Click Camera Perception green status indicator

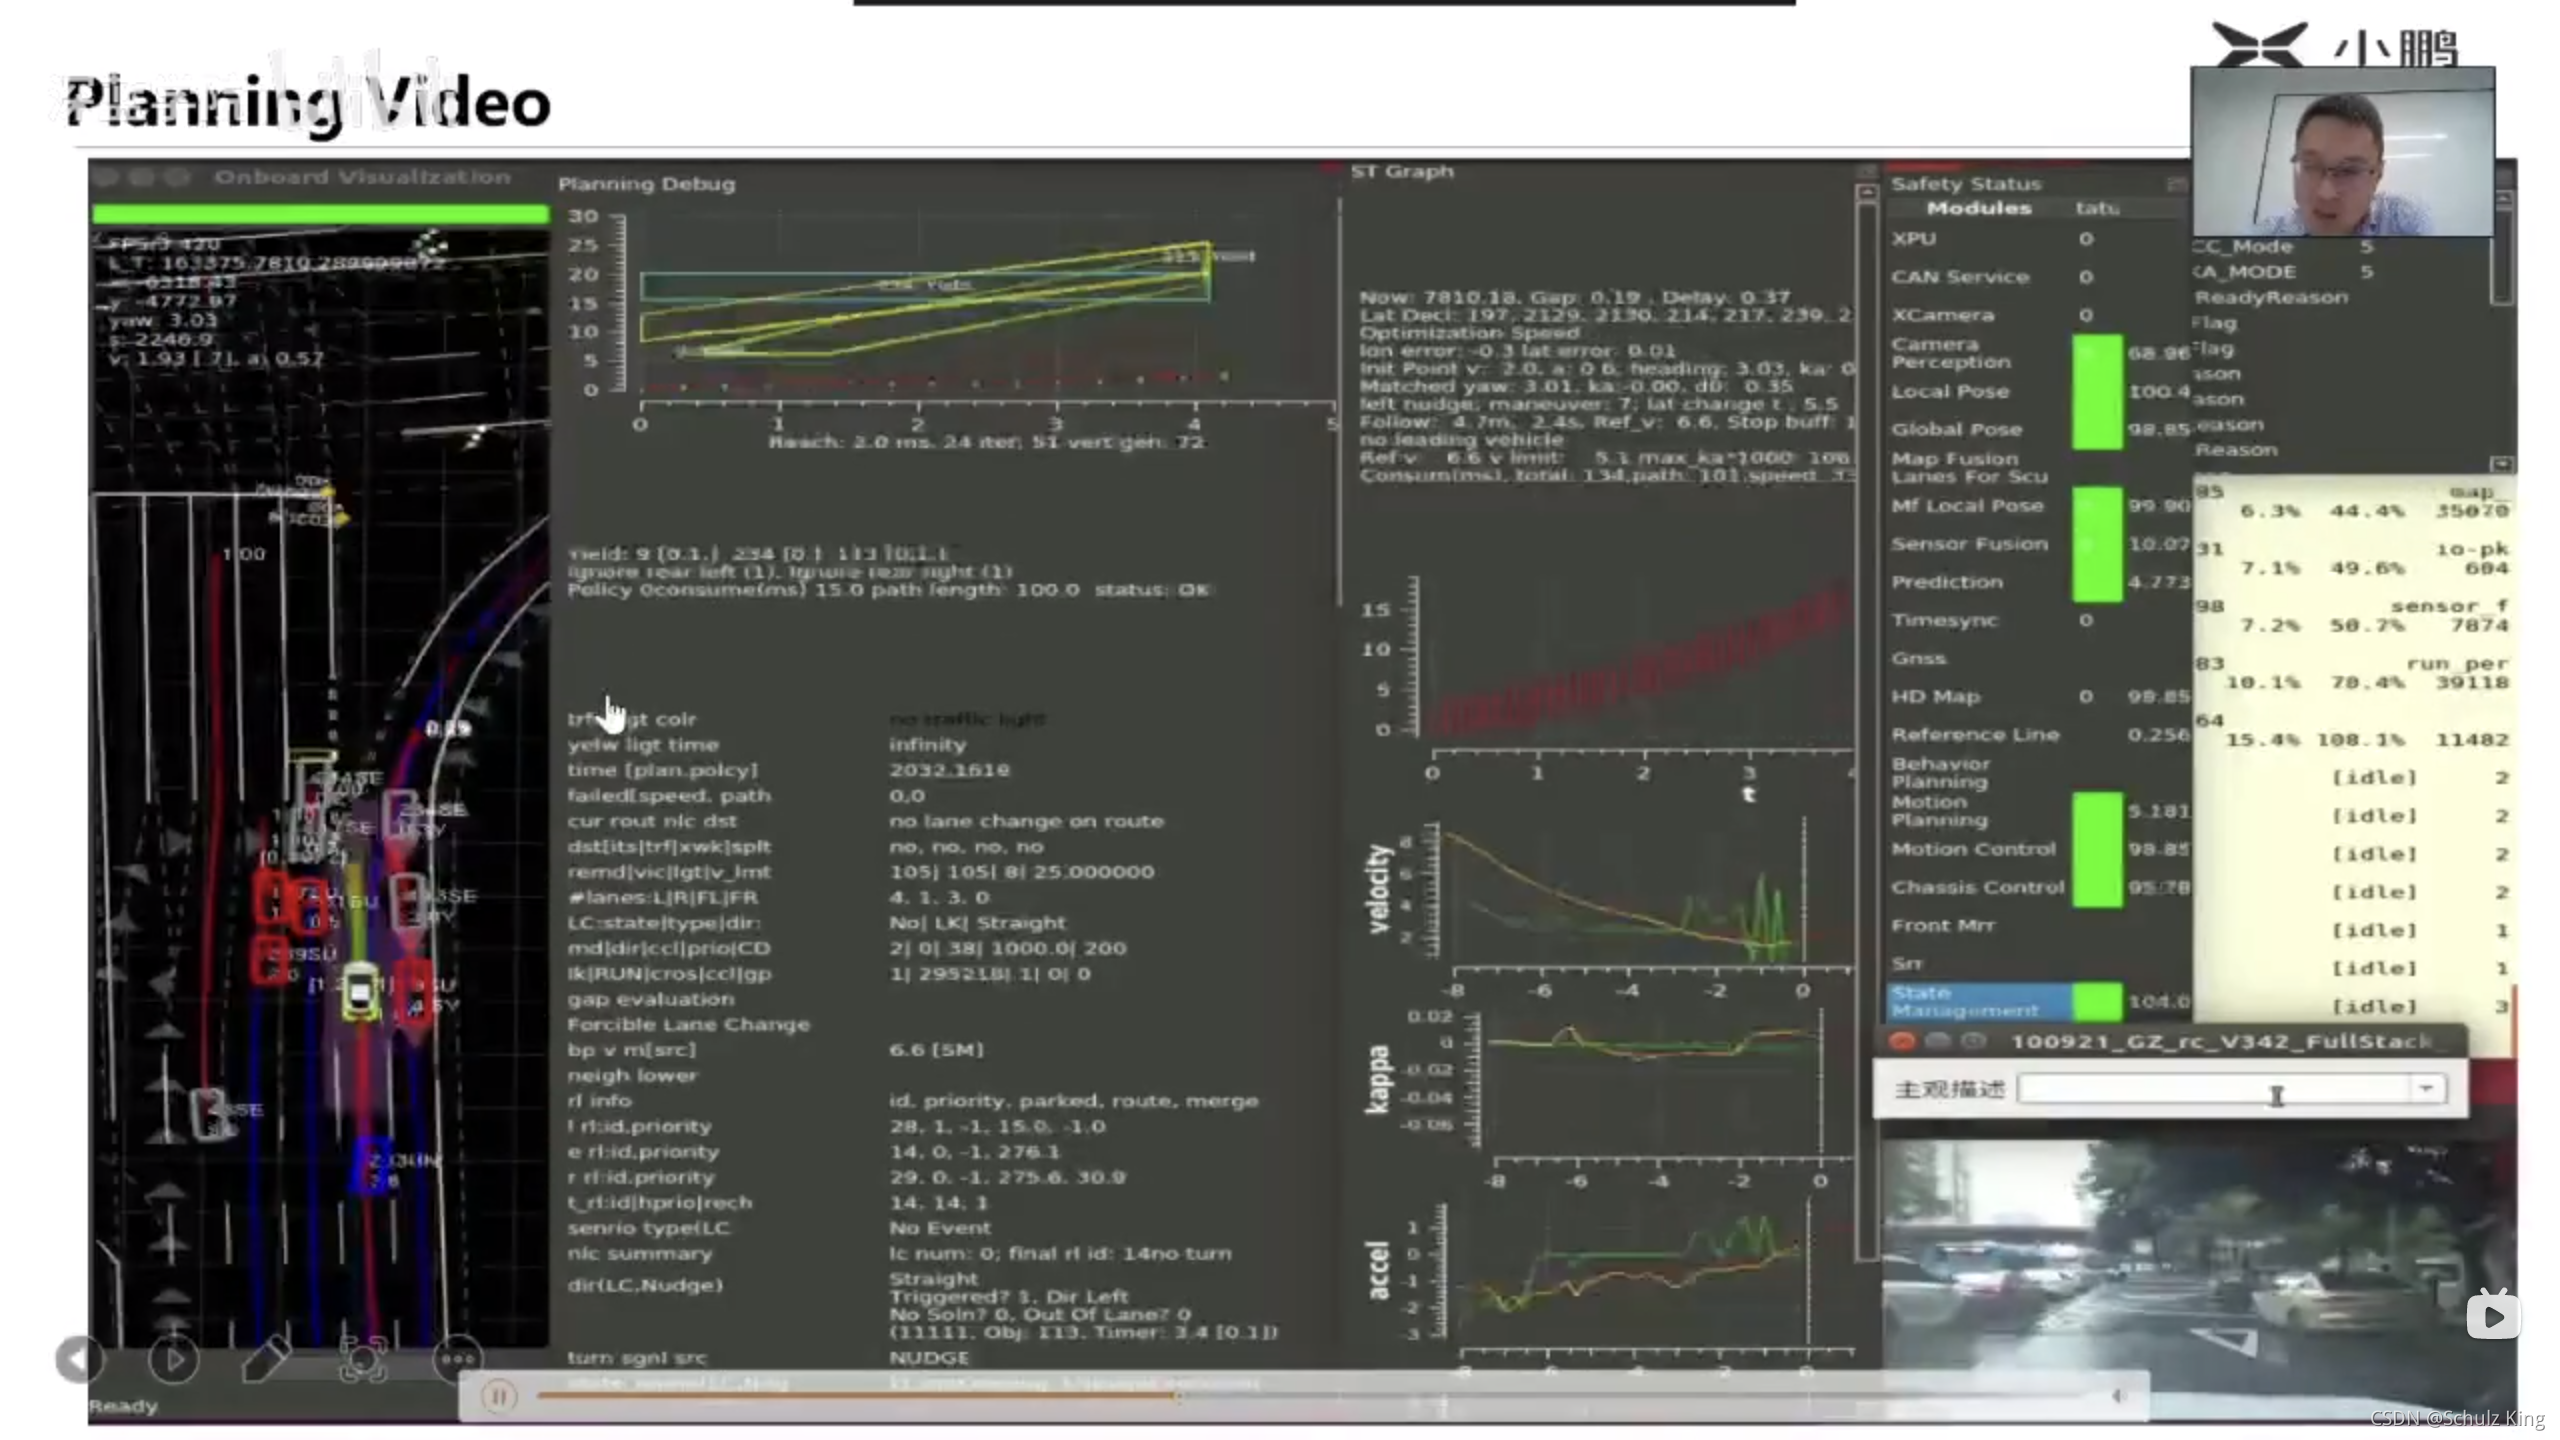click(2097, 354)
